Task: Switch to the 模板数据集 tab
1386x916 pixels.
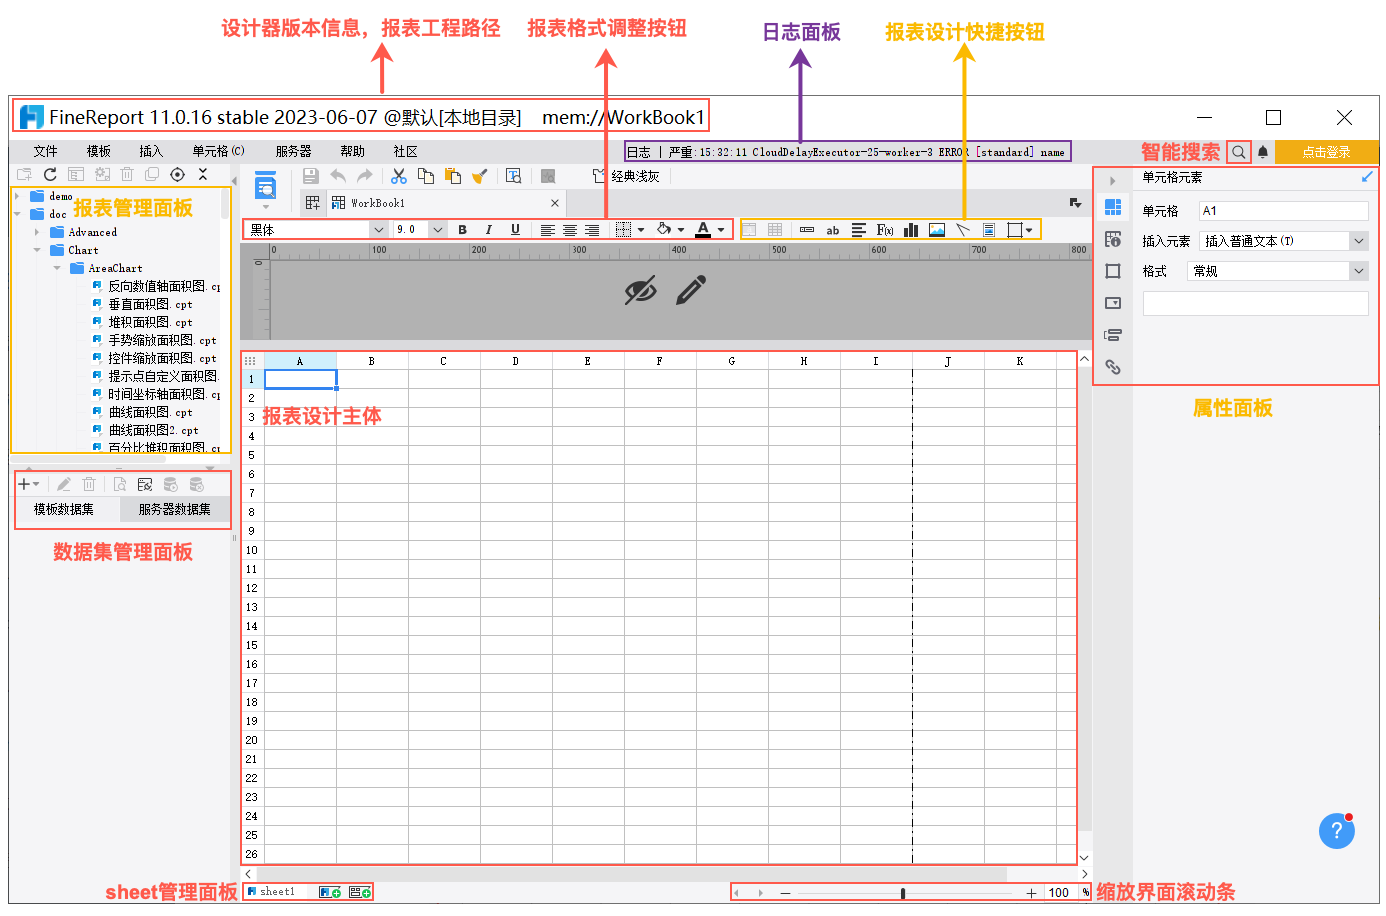Action: [x=64, y=509]
